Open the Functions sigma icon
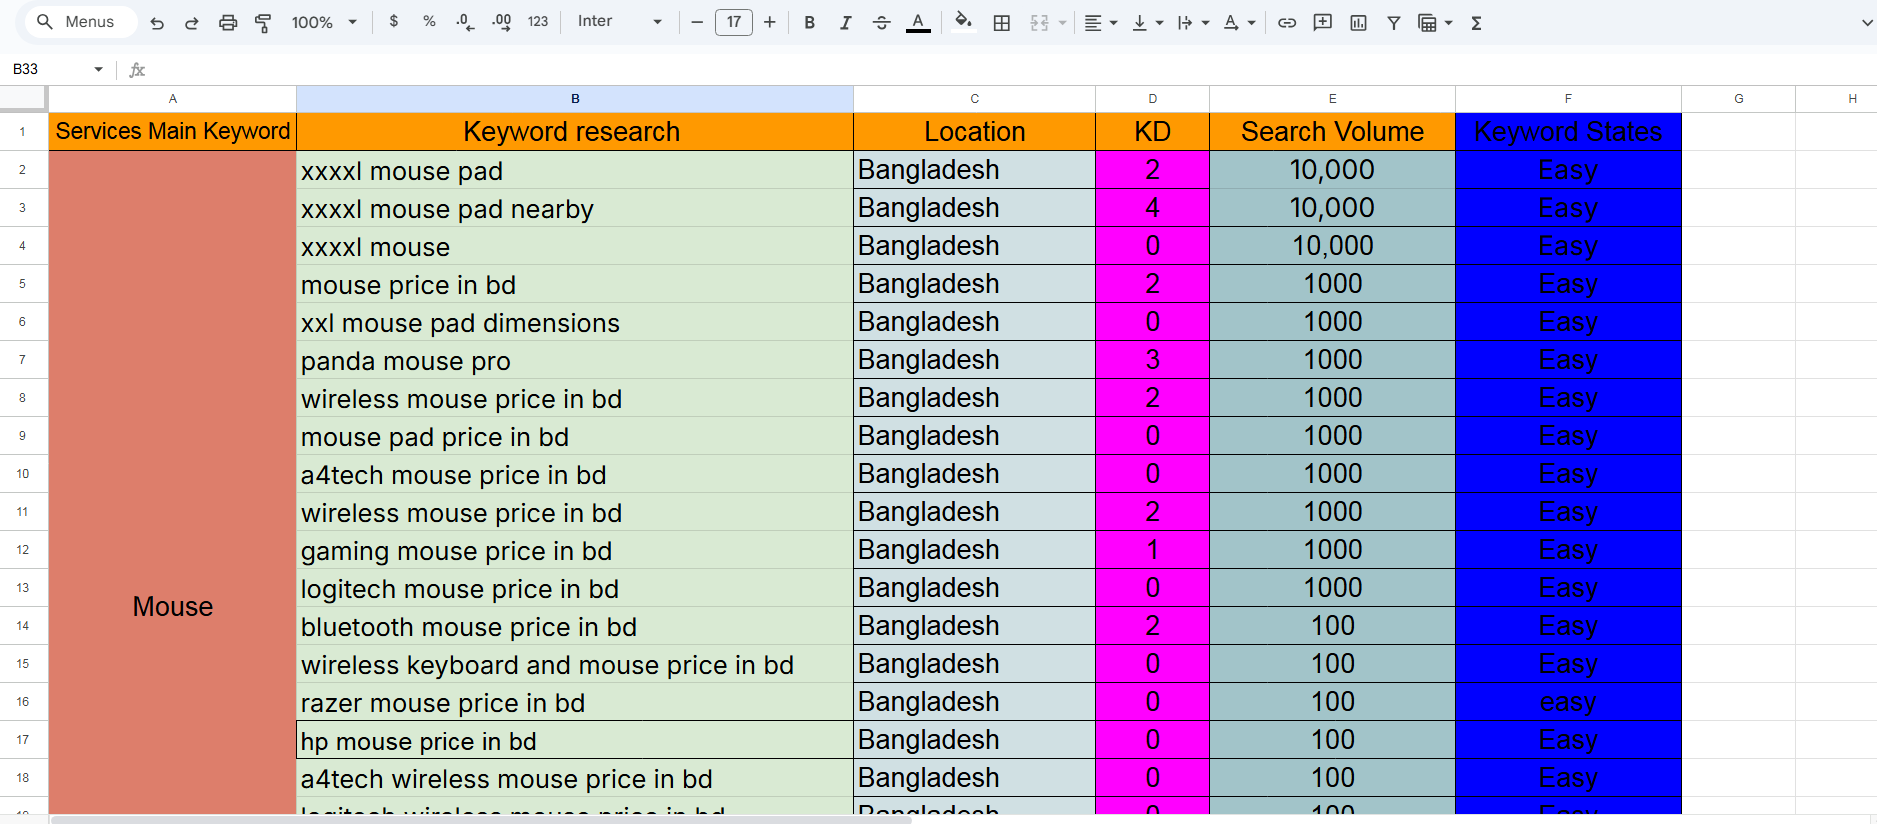This screenshot has height=824, width=1877. tap(1476, 23)
